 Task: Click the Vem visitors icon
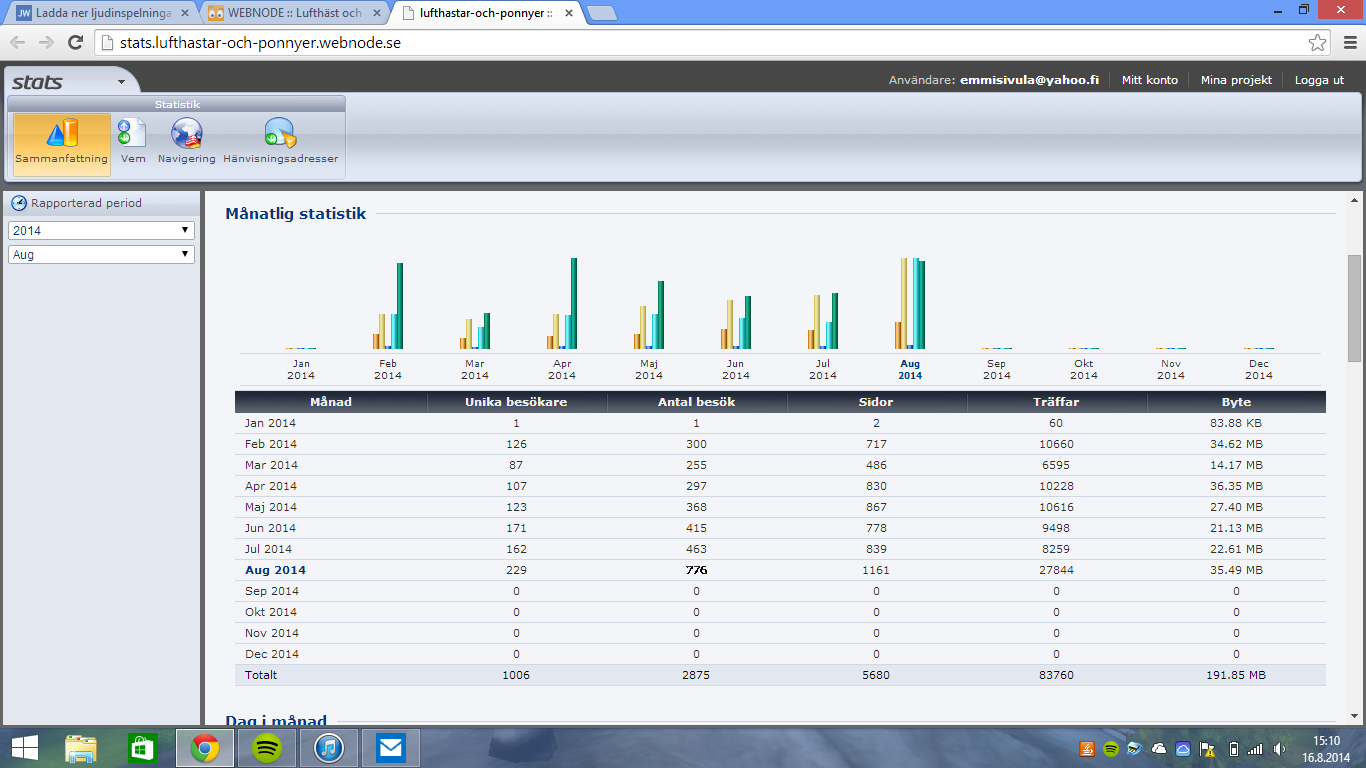click(132, 140)
